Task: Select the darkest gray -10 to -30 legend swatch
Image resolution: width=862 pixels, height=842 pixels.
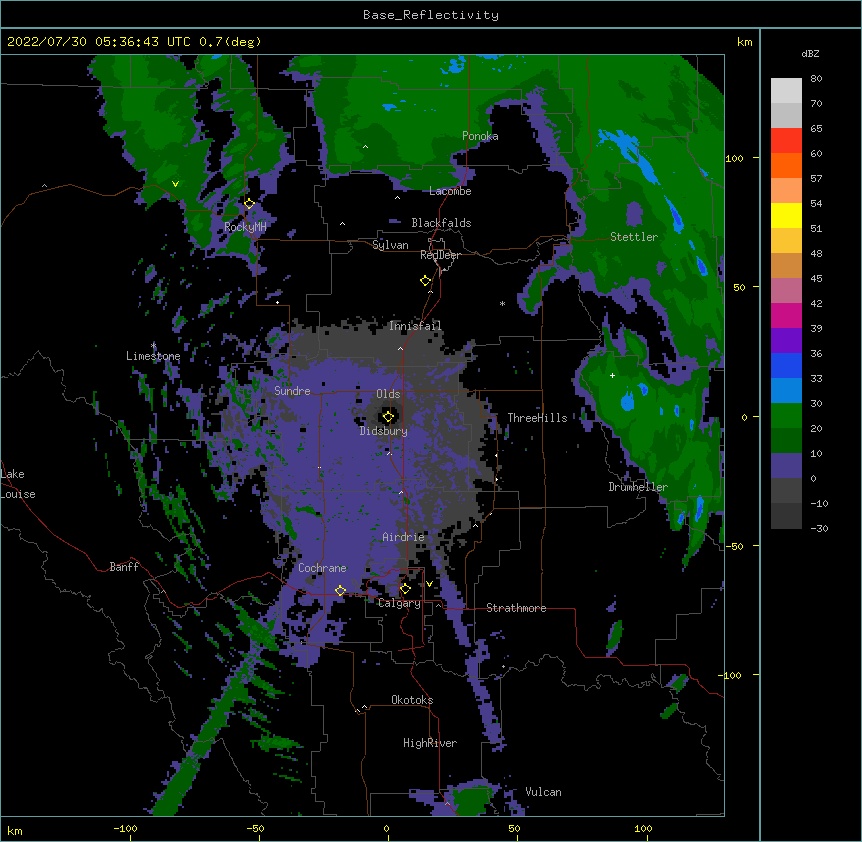Action: pyautogui.click(x=786, y=516)
